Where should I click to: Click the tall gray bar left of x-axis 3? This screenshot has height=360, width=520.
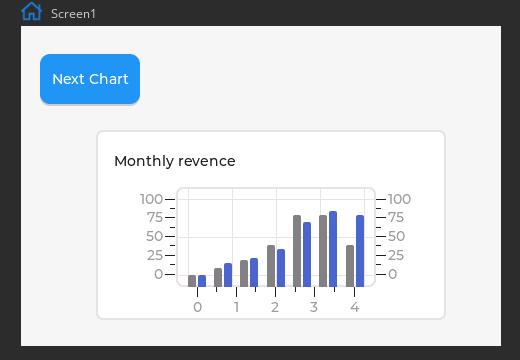(297, 251)
